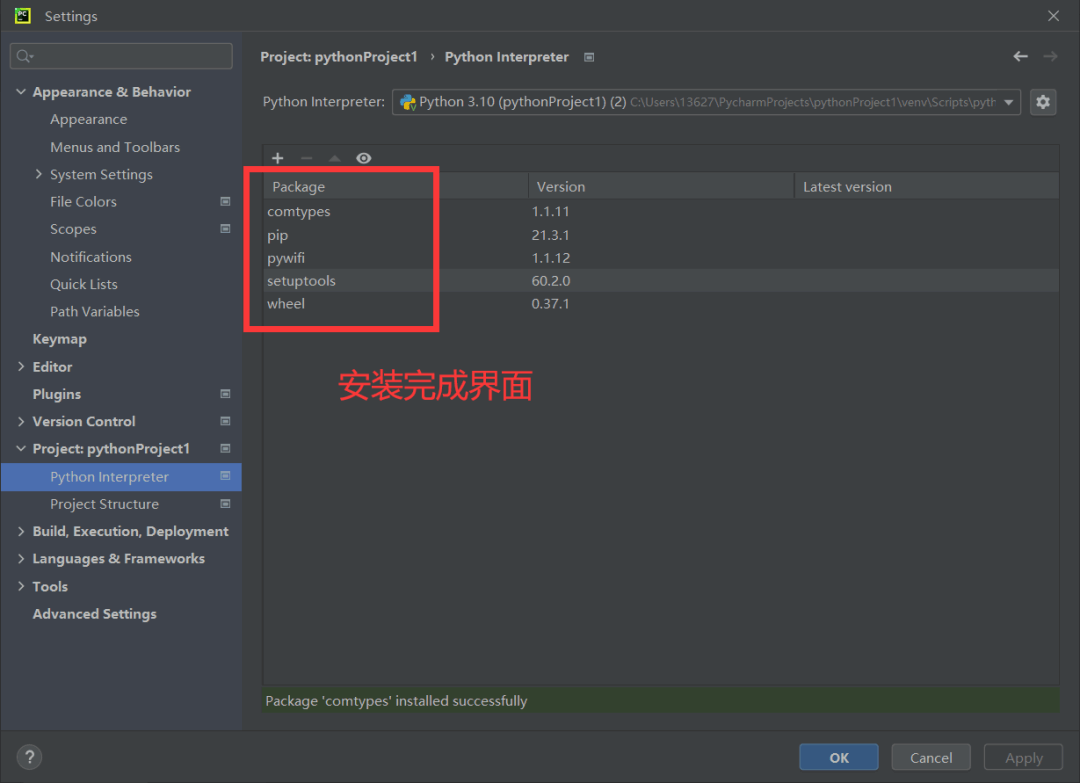Open the Keymap settings page
The image size is (1080, 783).
point(59,339)
